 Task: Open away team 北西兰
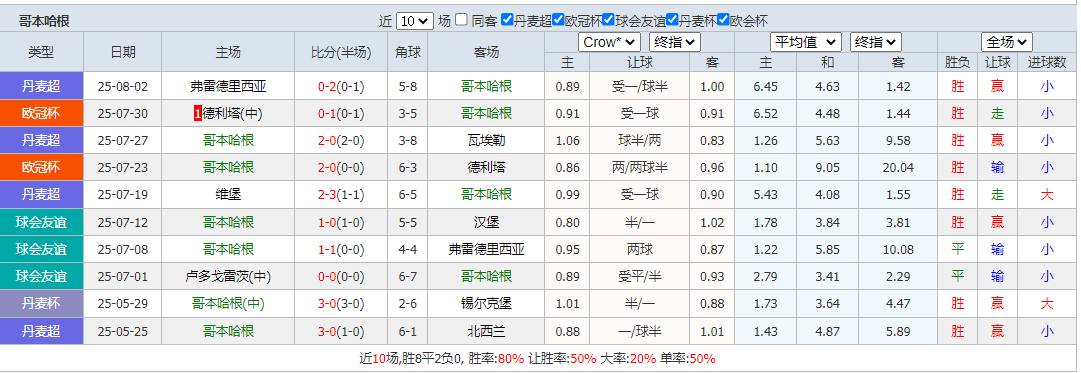(x=486, y=331)
